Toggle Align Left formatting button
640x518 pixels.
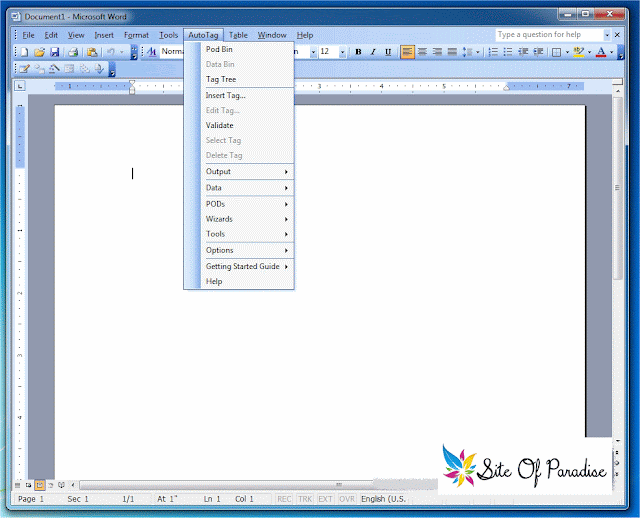(x=407, y=52)
